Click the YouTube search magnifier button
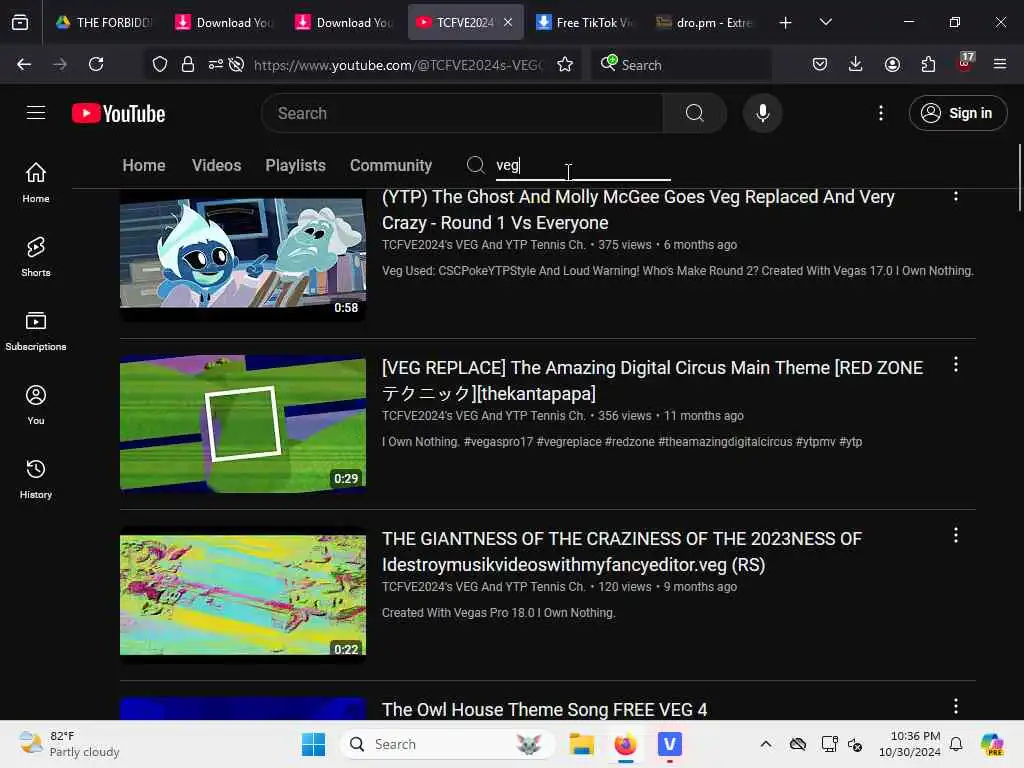 pyautogui.click(x=694, y=113)
